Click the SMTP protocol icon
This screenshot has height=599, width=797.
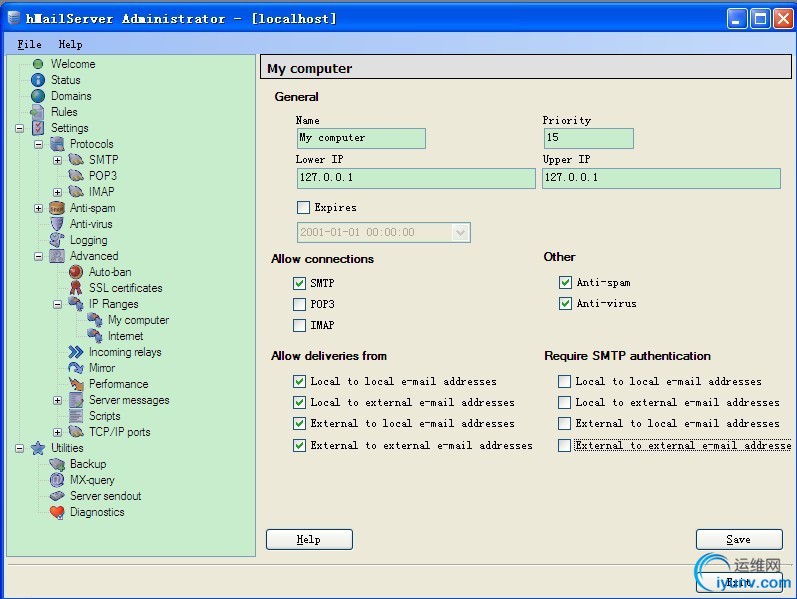tap(76, 160)
